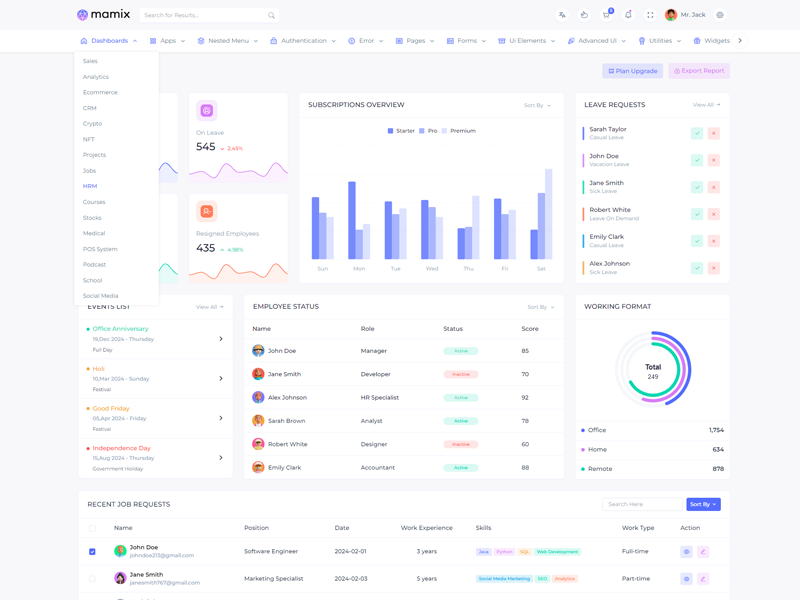Approve Sarah Taylor's leave request
Image resolution: width=800 pixels, height=600 pixels.
(697, 133)
